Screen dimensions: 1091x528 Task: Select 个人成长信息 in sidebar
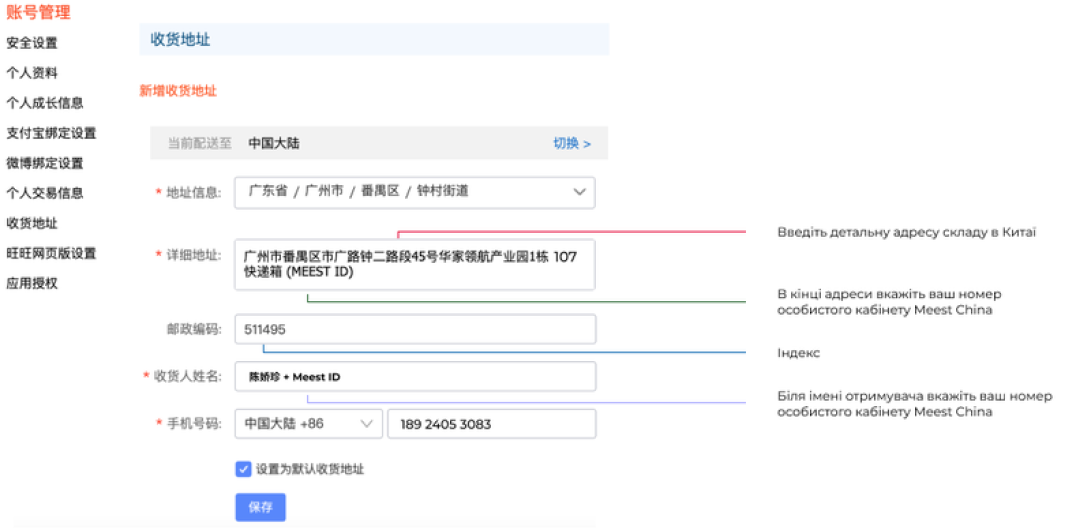(x=45, y=103)
